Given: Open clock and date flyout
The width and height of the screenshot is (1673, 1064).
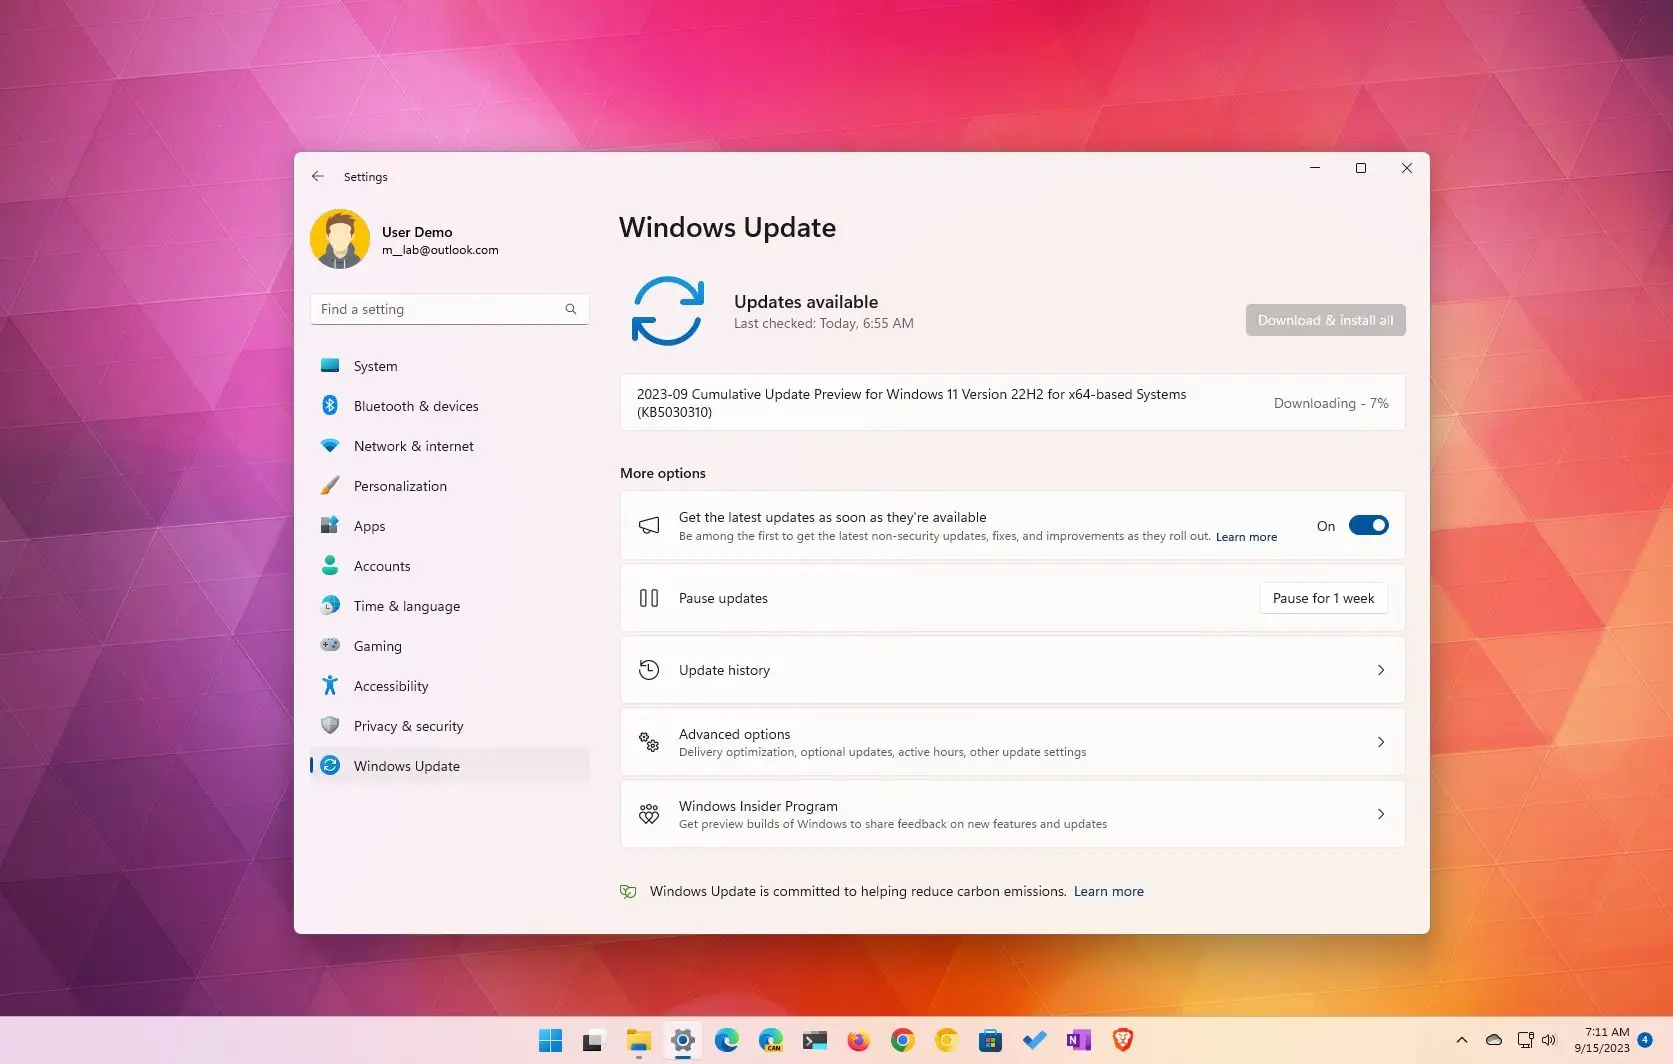Looking at the screenshot, I should [1601, 1040].
